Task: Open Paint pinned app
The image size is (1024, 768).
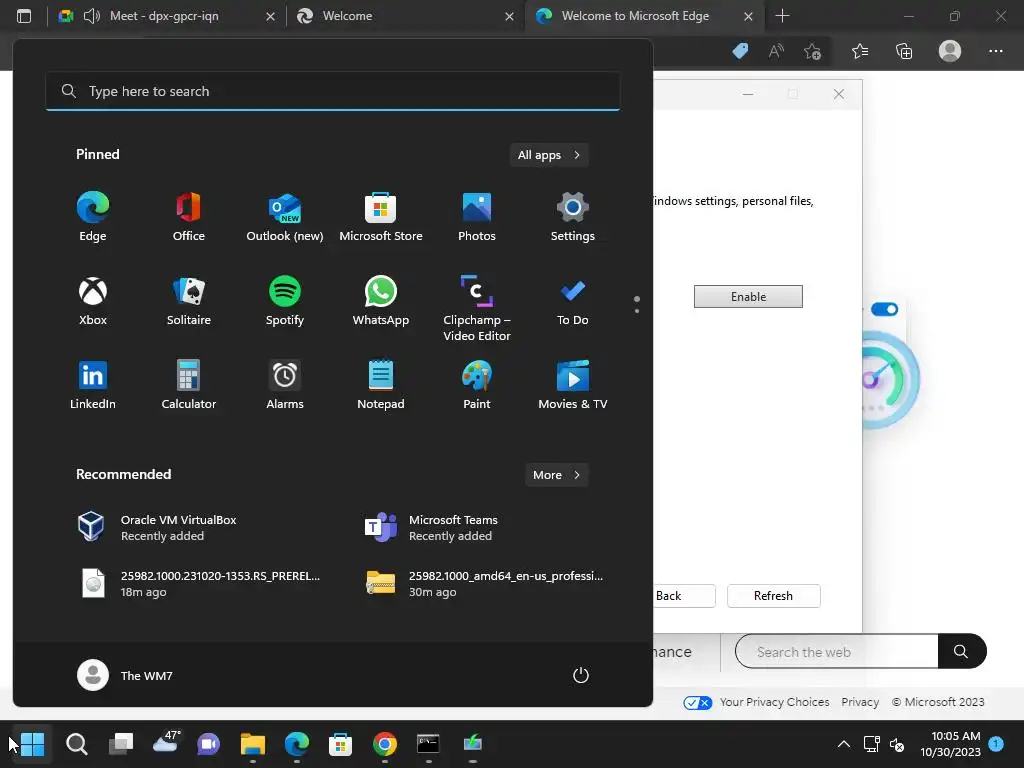Action: point(477,385)
